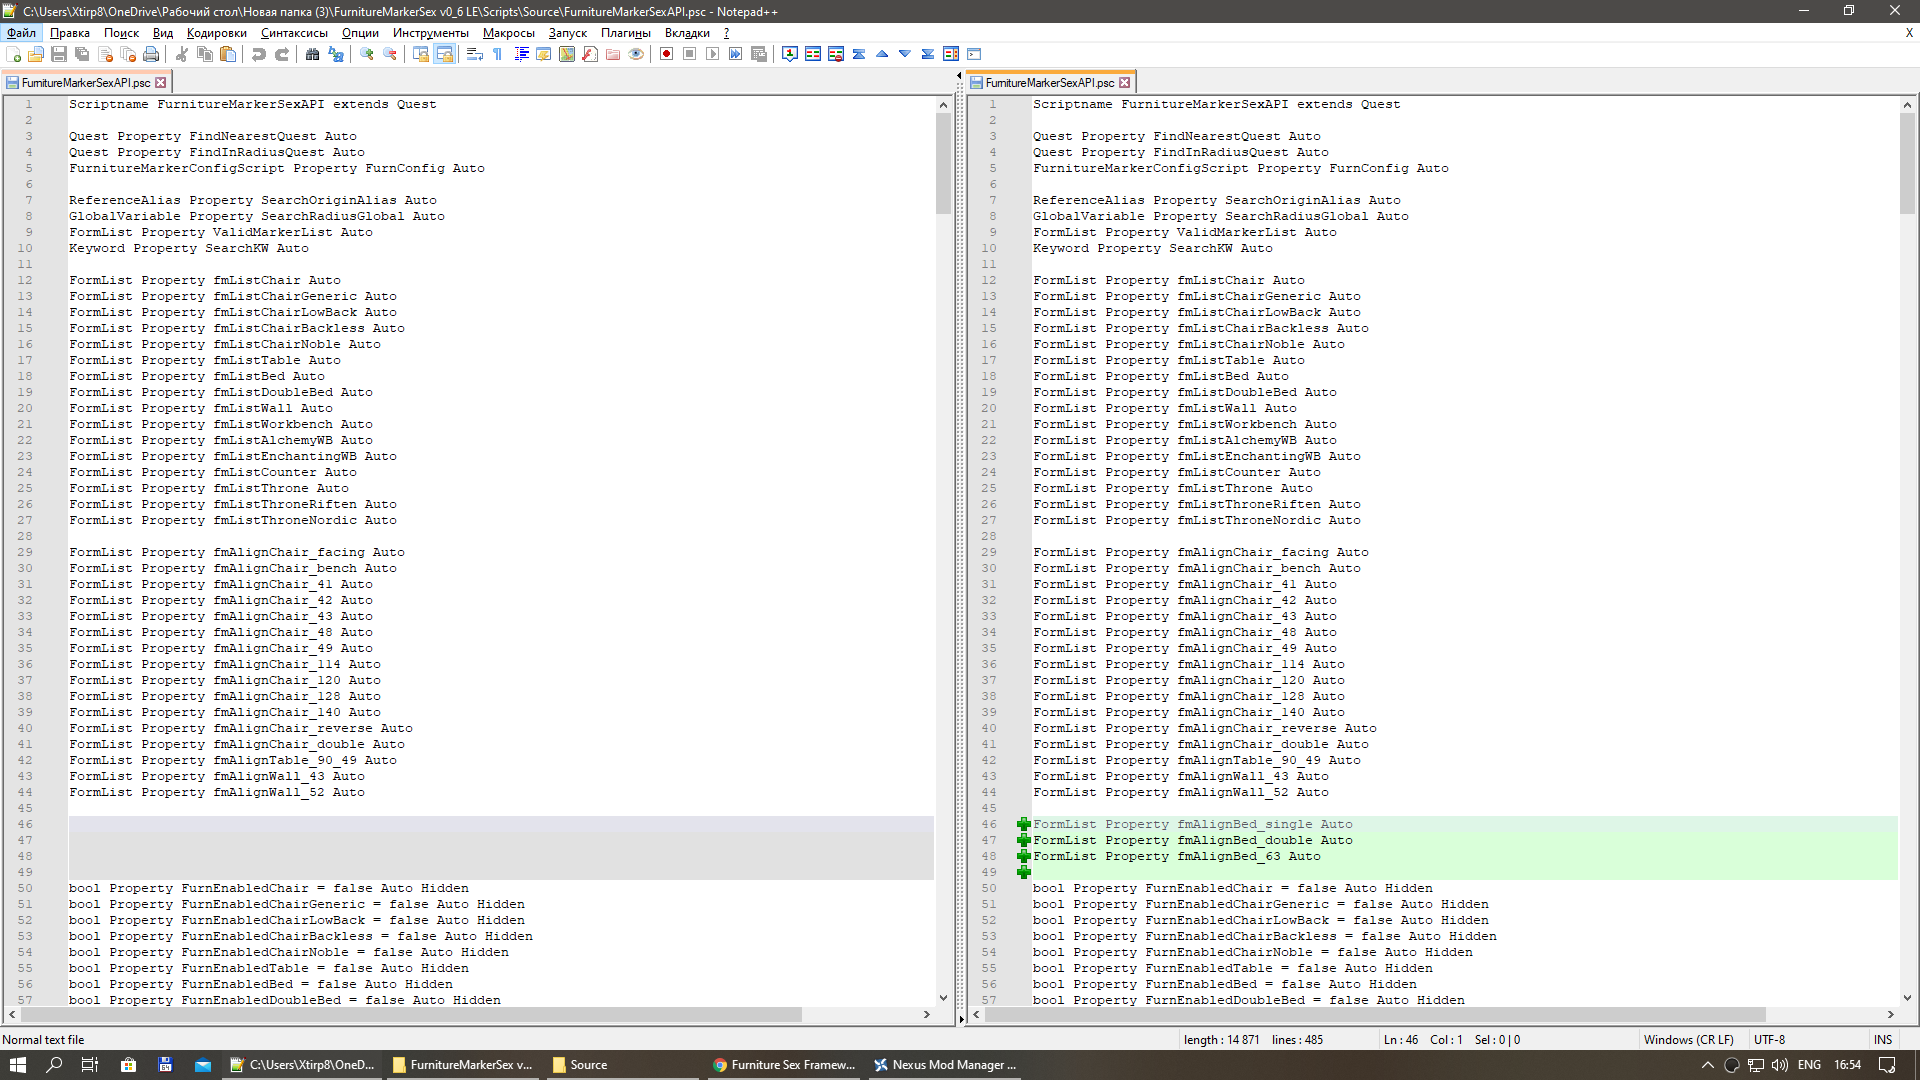Start macro recording with red dot
The width and height of the screenshot is (1920, 1080).
pos(667,54)
